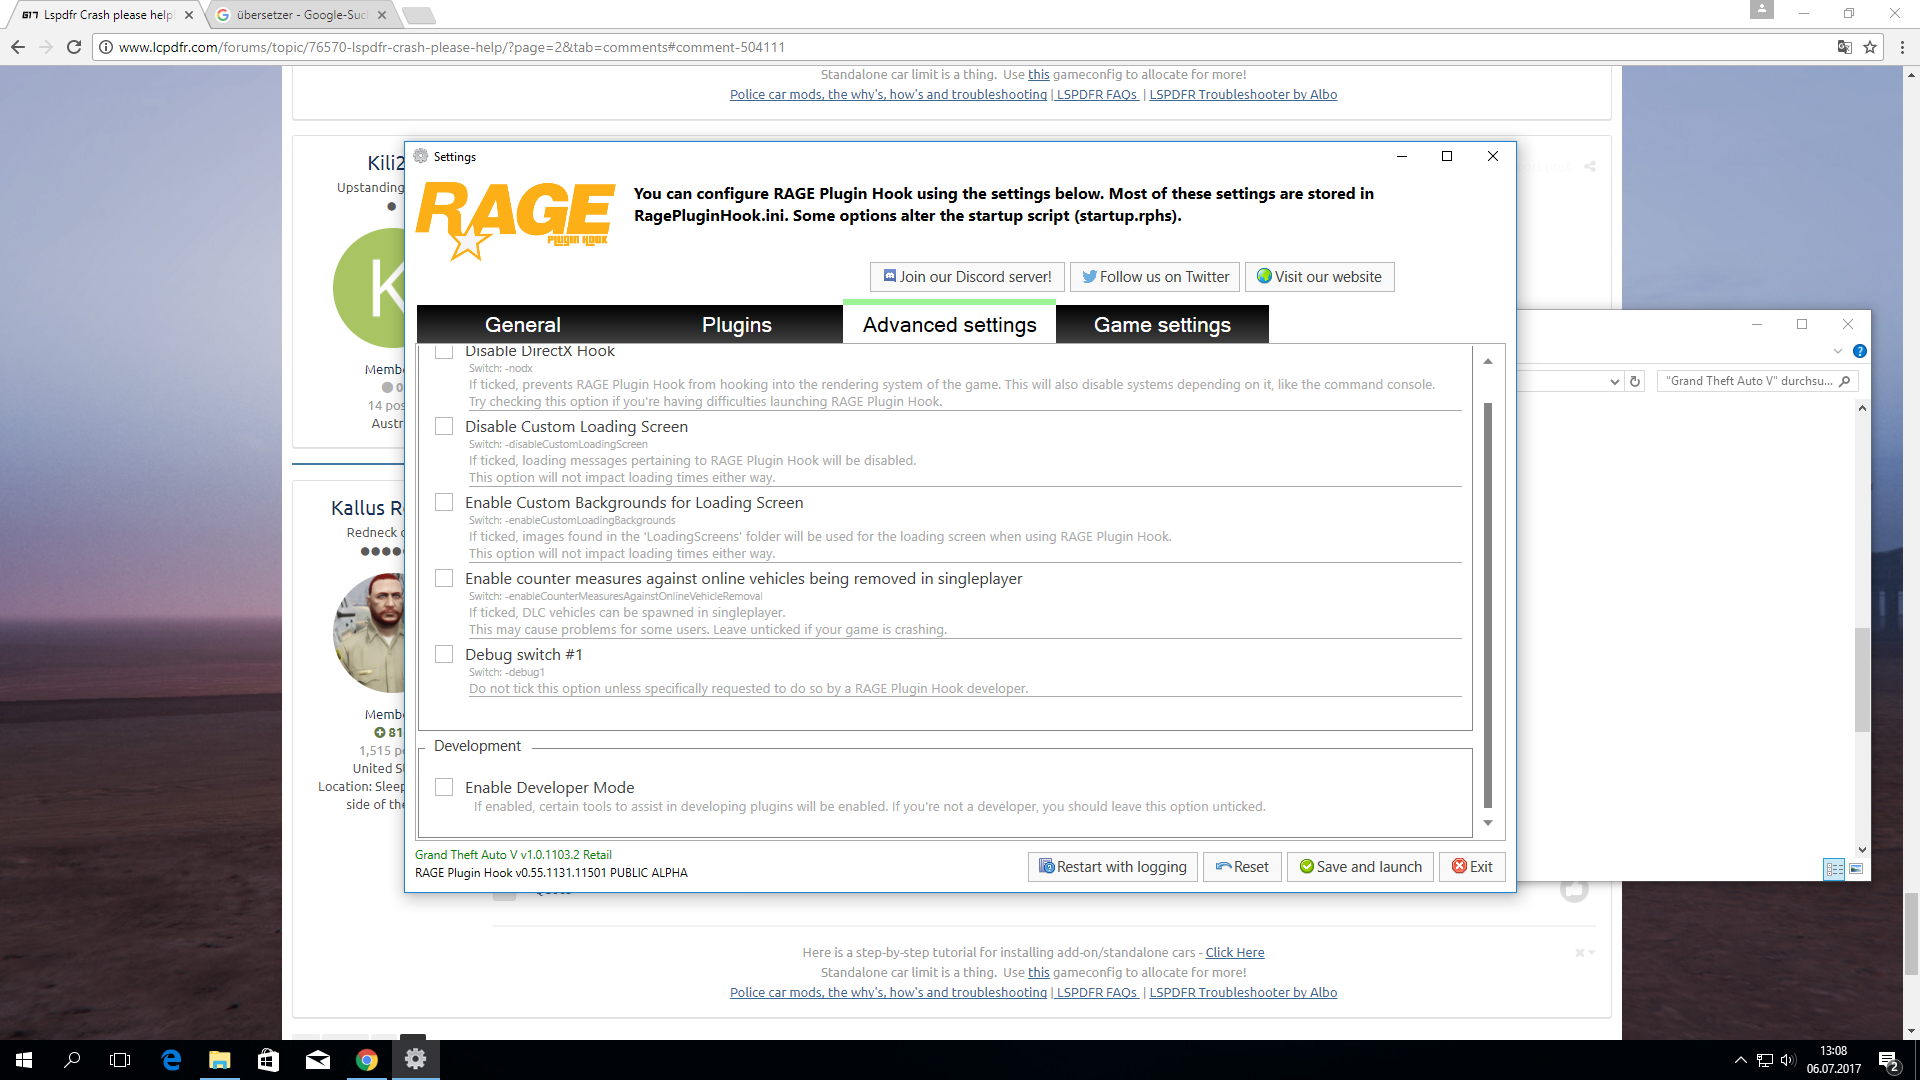The height and width of the screenshot is (1080, 1920).
Task: Reload the browser page
Action: click(73, 47)
